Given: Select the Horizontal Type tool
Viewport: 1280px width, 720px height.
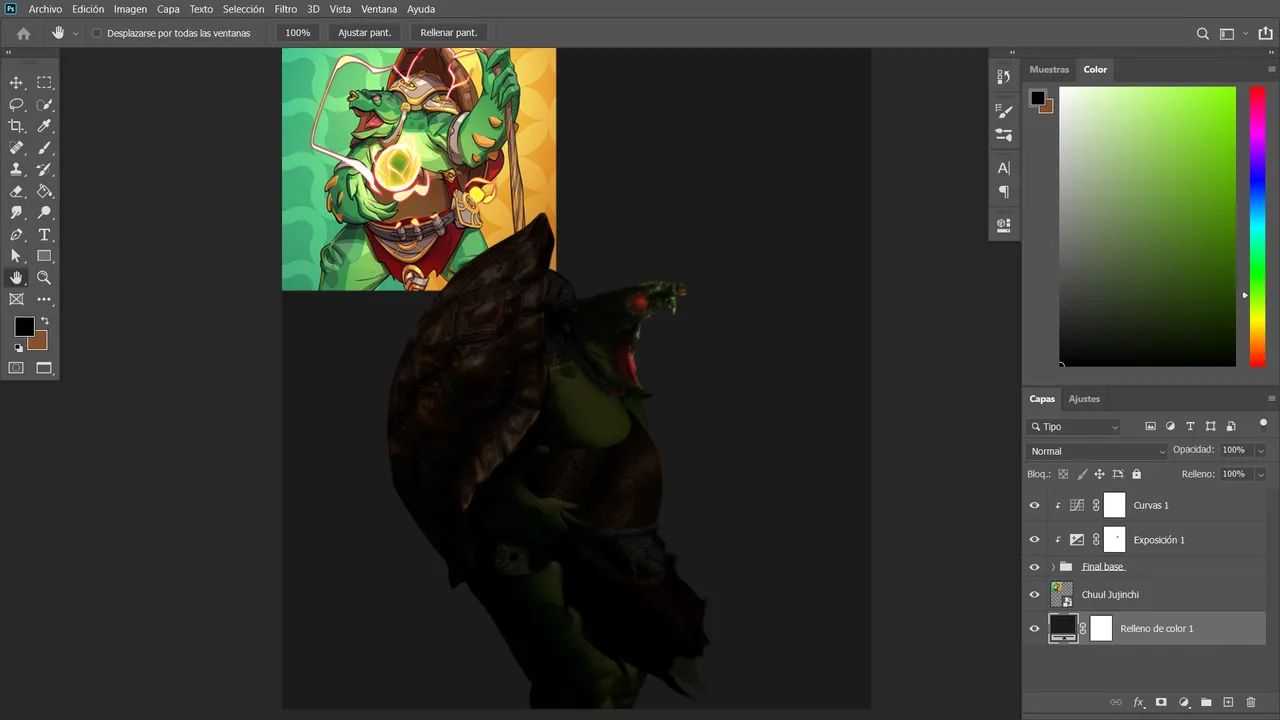Looking at the screenshot, I should pos(44,235).
